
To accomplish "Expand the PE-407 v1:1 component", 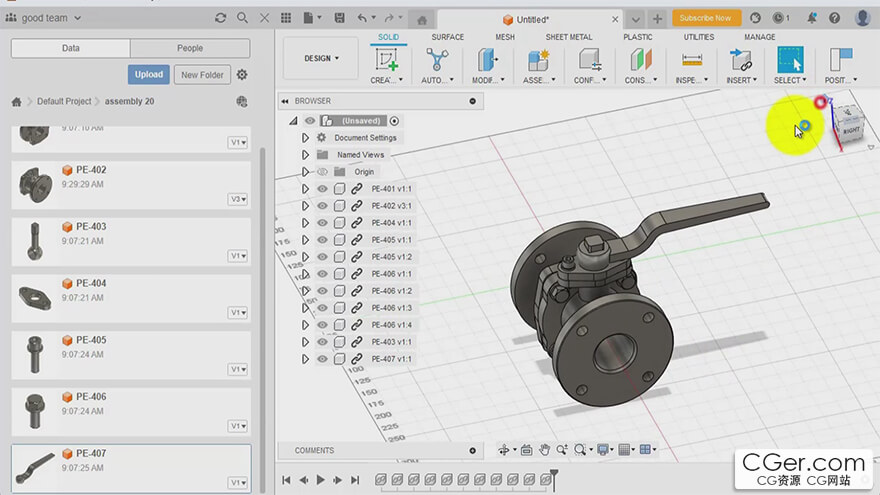I will pos(305,359).
